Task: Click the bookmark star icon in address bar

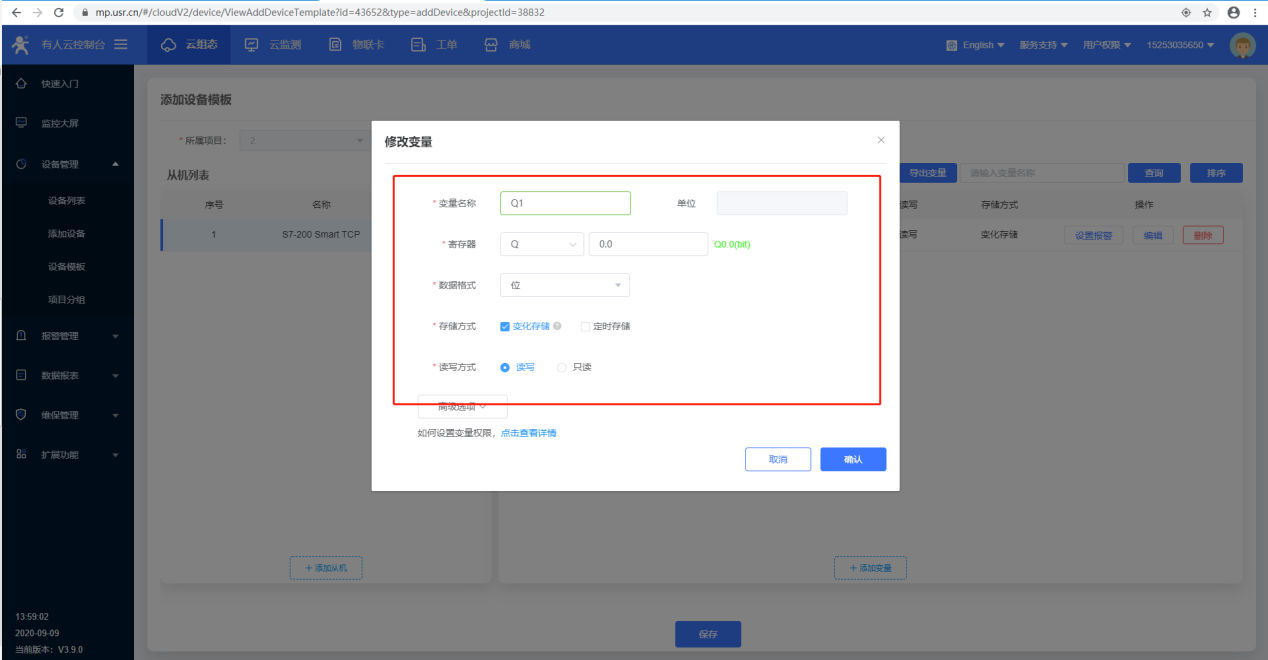Action: pos(1207,12)
